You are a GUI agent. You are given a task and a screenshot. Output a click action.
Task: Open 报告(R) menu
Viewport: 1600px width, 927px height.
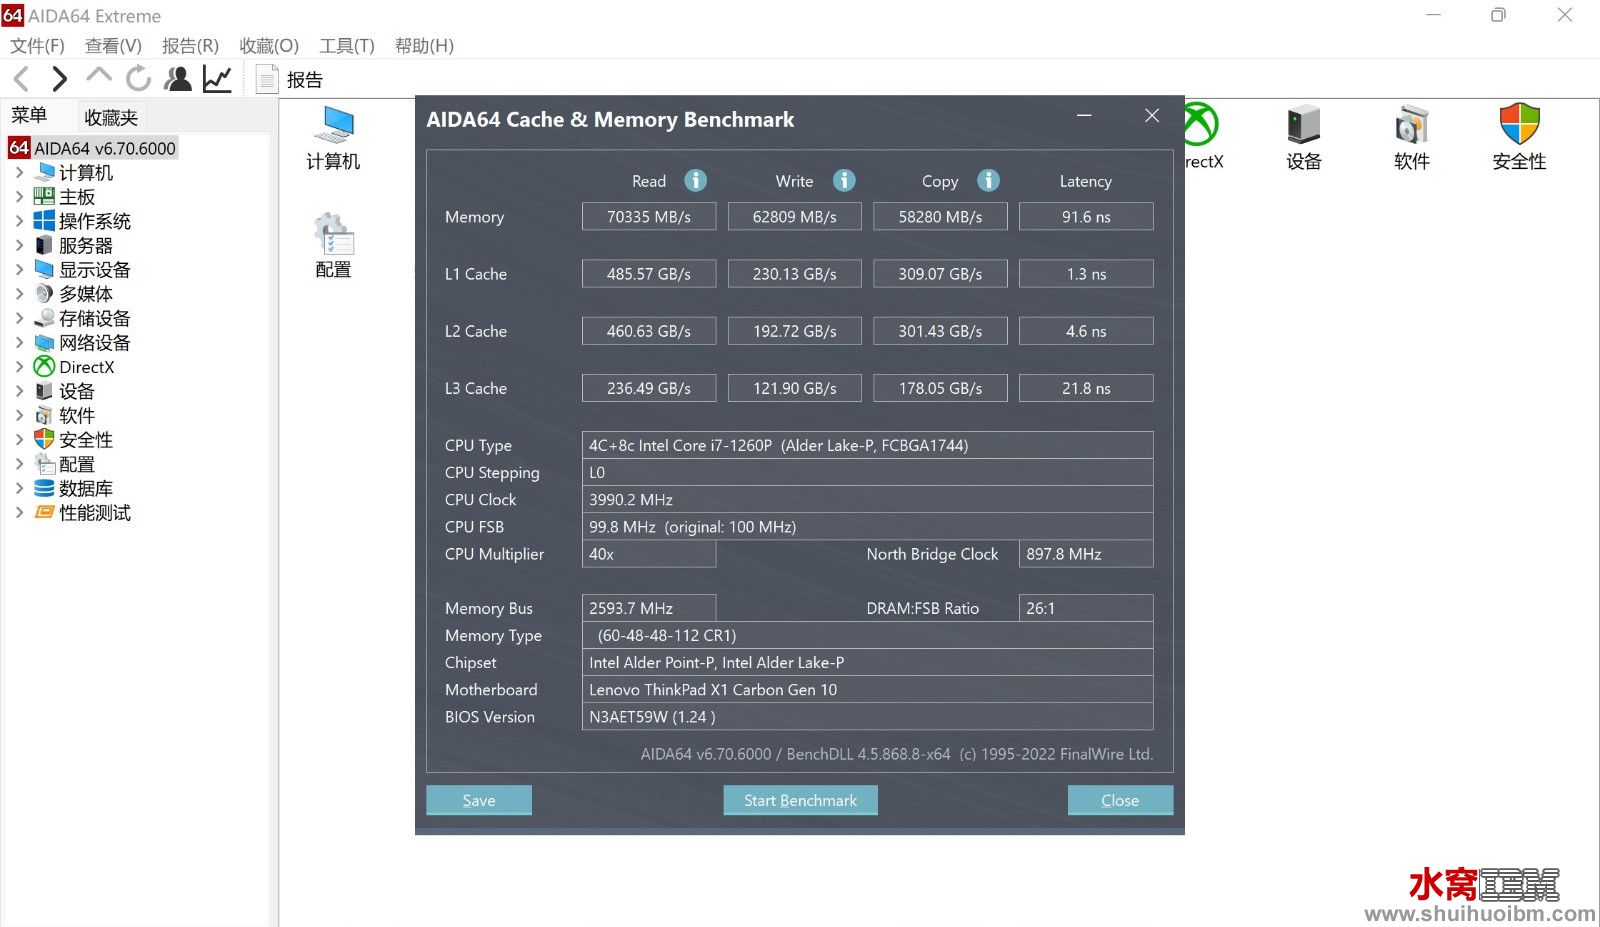tap(190, 46)
